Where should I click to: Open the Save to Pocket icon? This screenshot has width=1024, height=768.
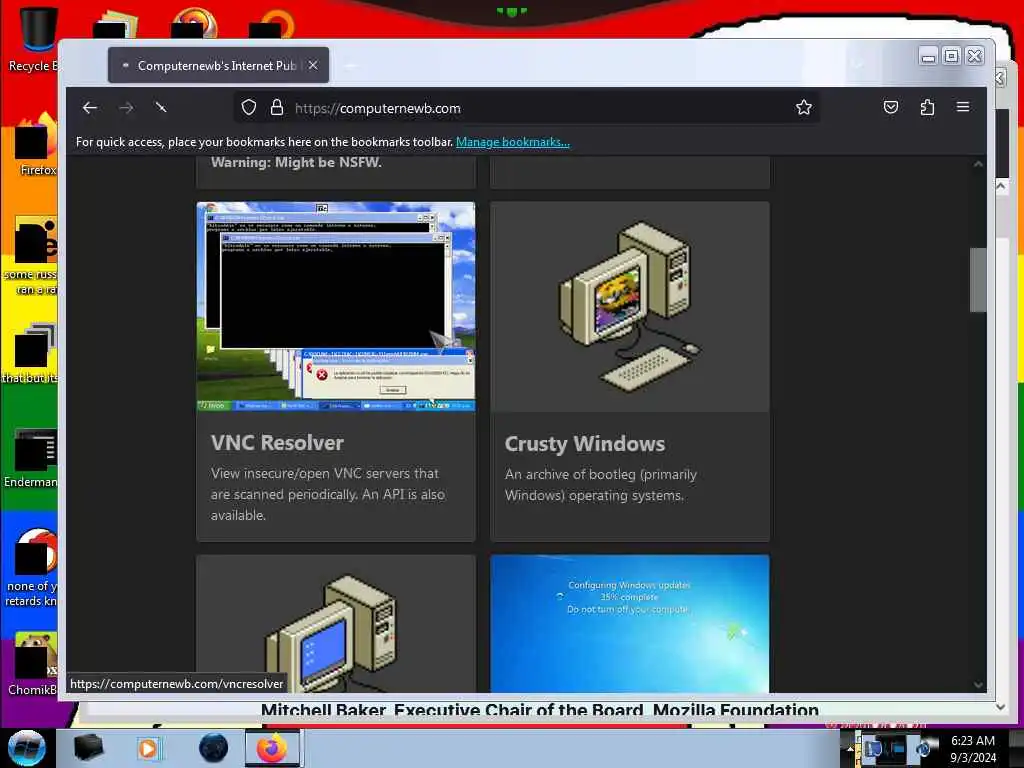point(891,107)
